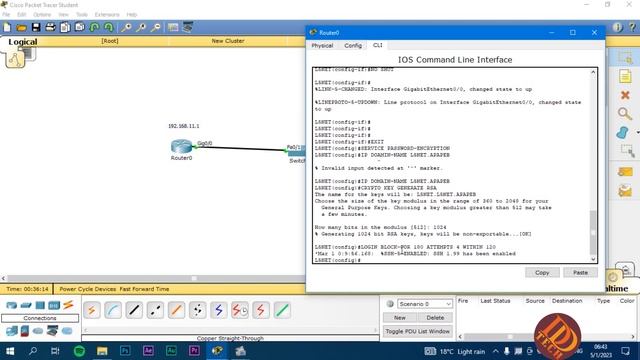640x360 pixels.
Task: Open the Edit menu
Action: click(x=21, y=14)
